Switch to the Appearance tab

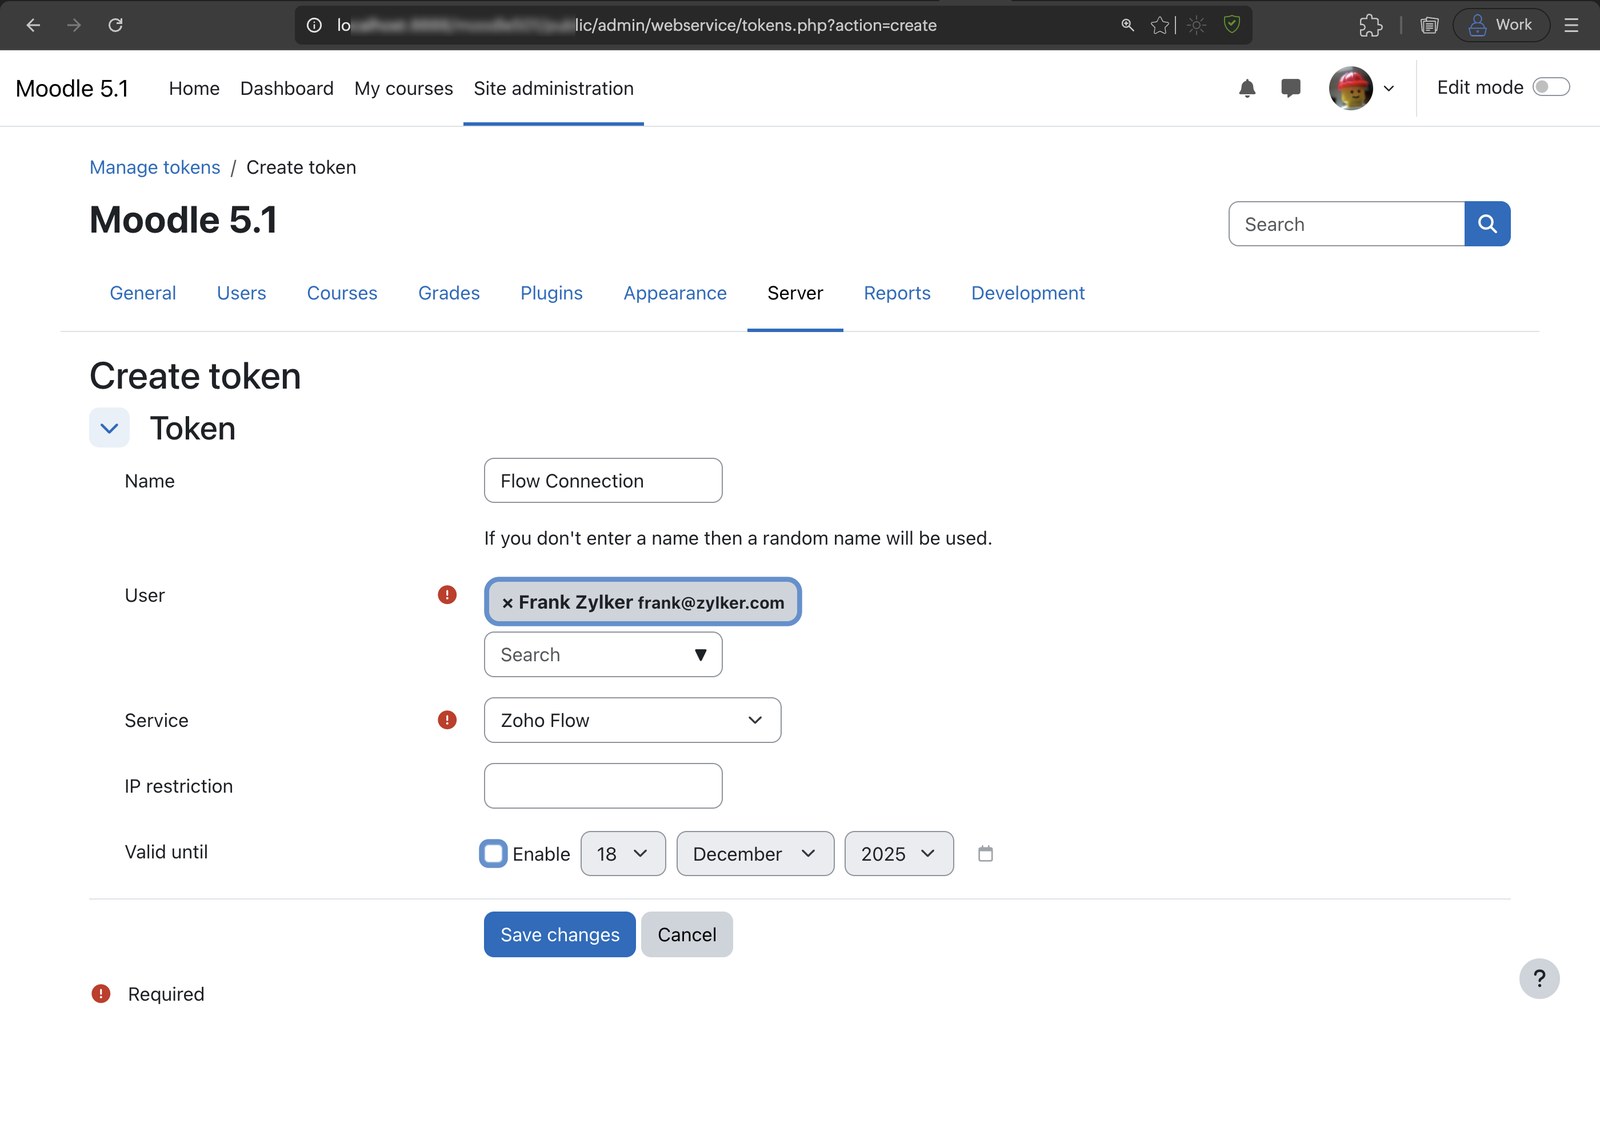[x=675, y=293]
